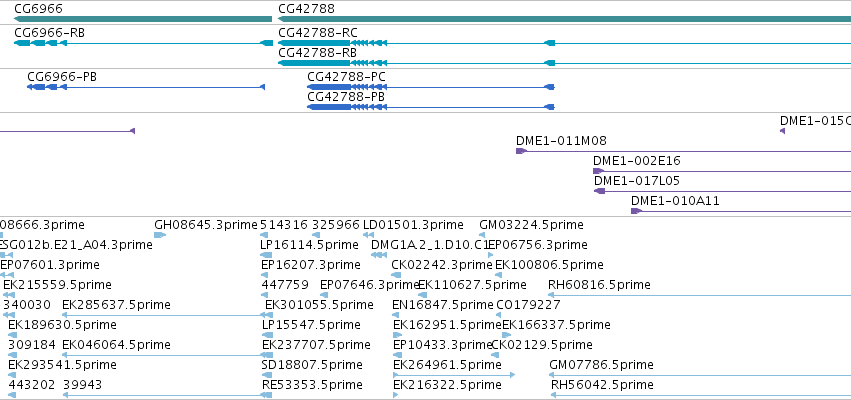
Task: Open EST EP06756.3prime
Action: (x=537, y=245)
